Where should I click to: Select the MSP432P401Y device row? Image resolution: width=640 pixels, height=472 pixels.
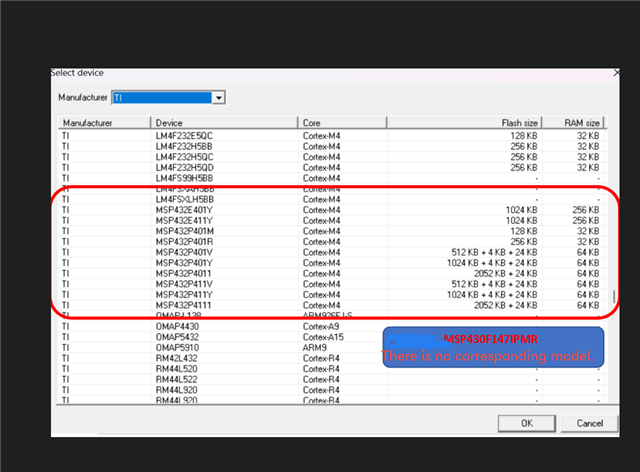[332, 263]
